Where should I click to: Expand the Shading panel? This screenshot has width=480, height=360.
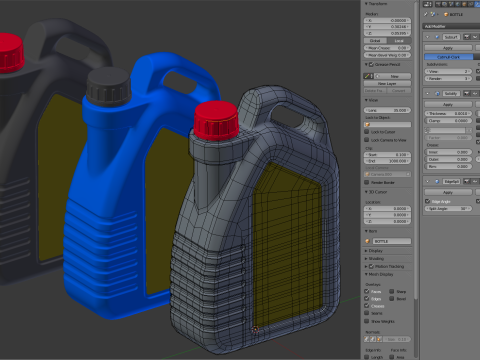(x=366, y=259)
